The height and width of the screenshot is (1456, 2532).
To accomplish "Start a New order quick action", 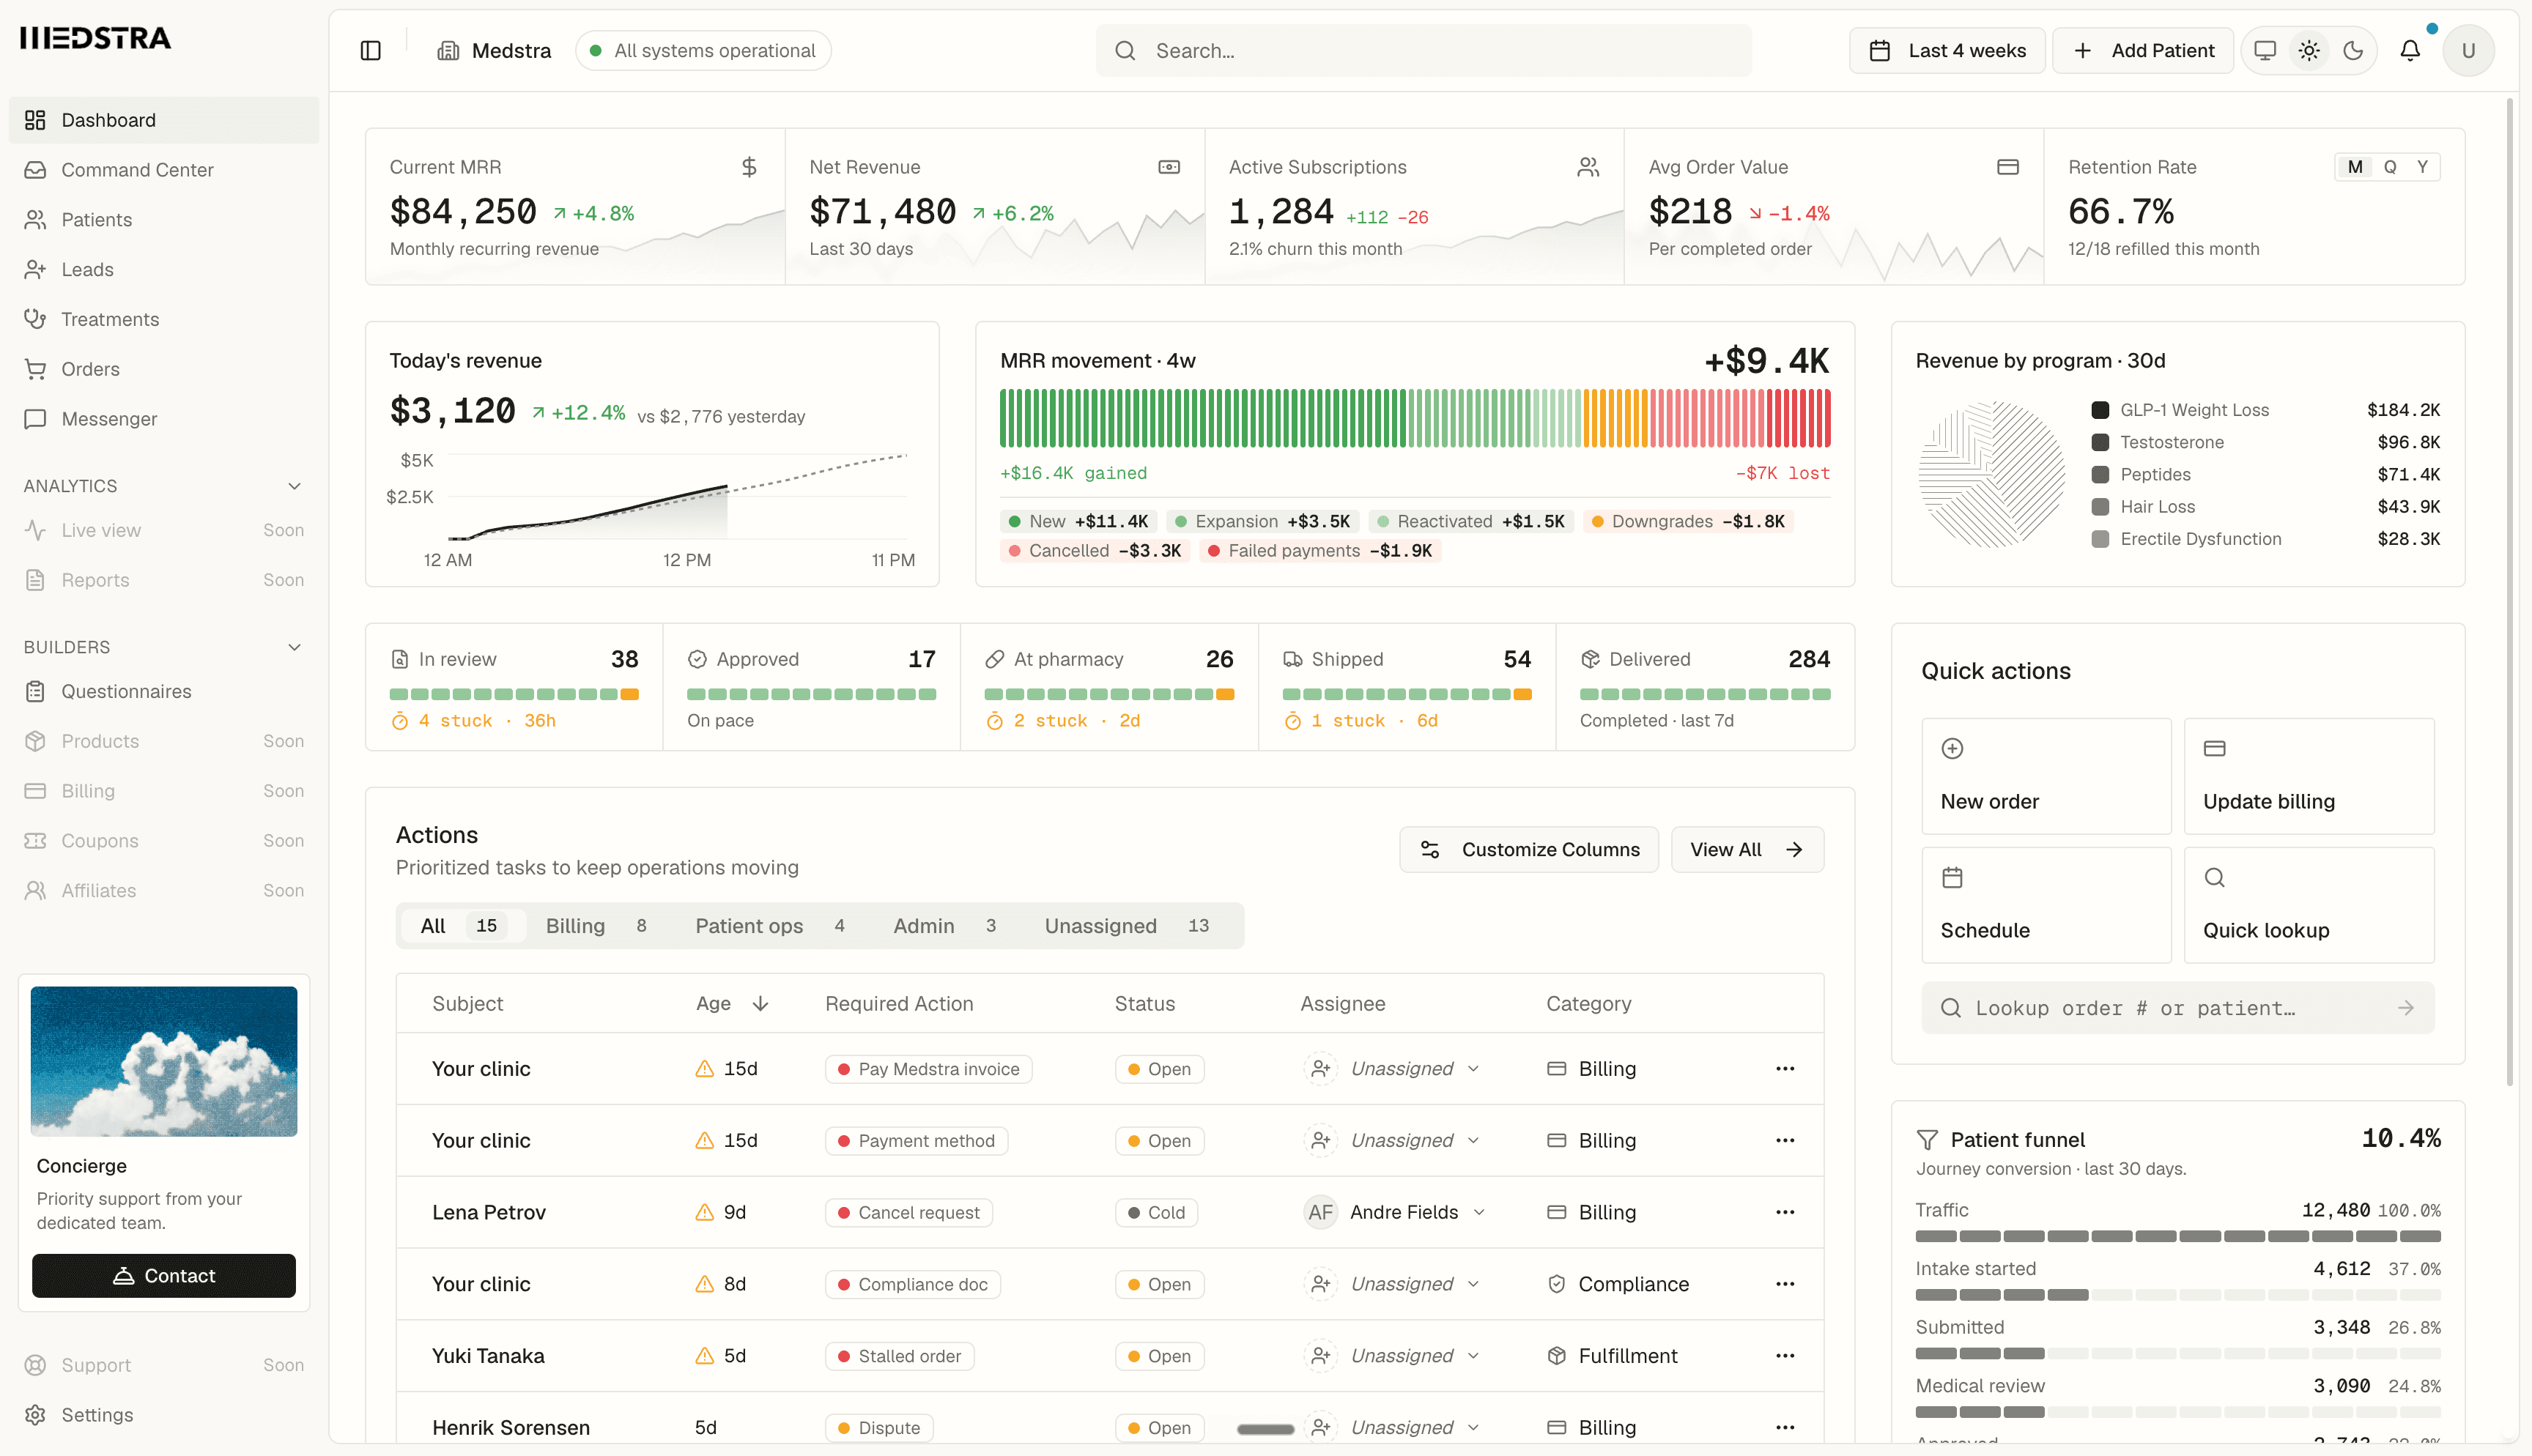I will tap(2046, 776).
